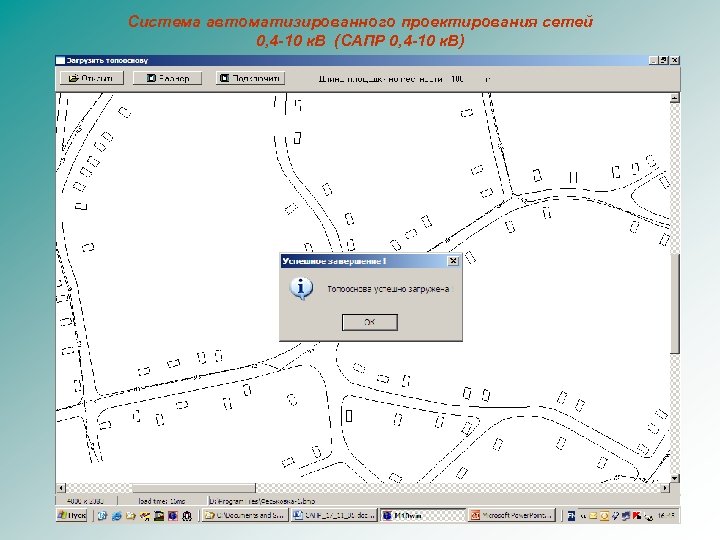720x540 pixels.
Task: Click the horizontal scrollbar left arrow
Action: coord(61,488)
